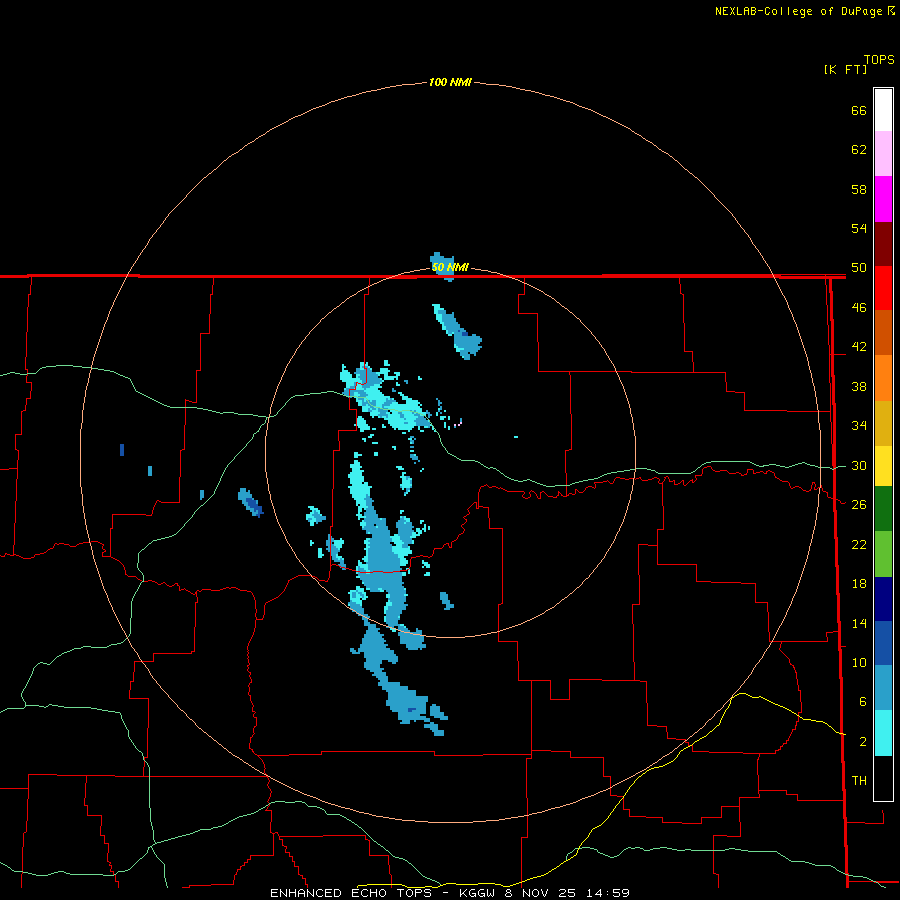Click the TH legend label
Screen dimensions: 900x900
coord(859,780)
